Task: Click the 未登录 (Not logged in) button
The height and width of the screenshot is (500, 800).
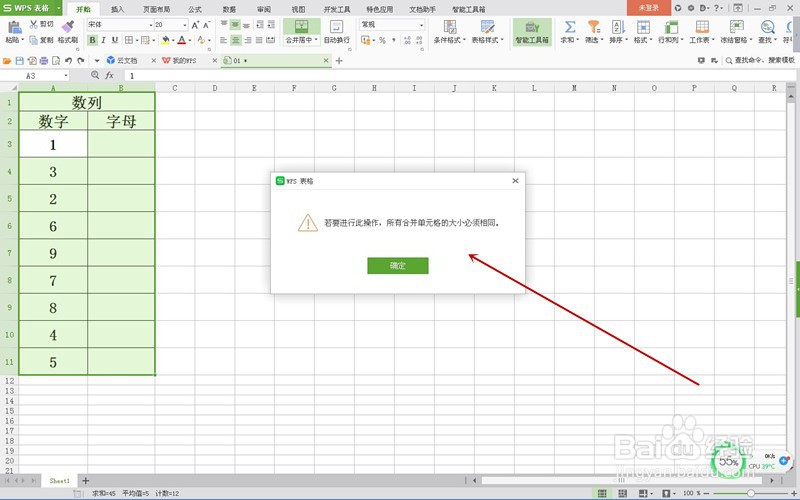Action: pos(648,8)
